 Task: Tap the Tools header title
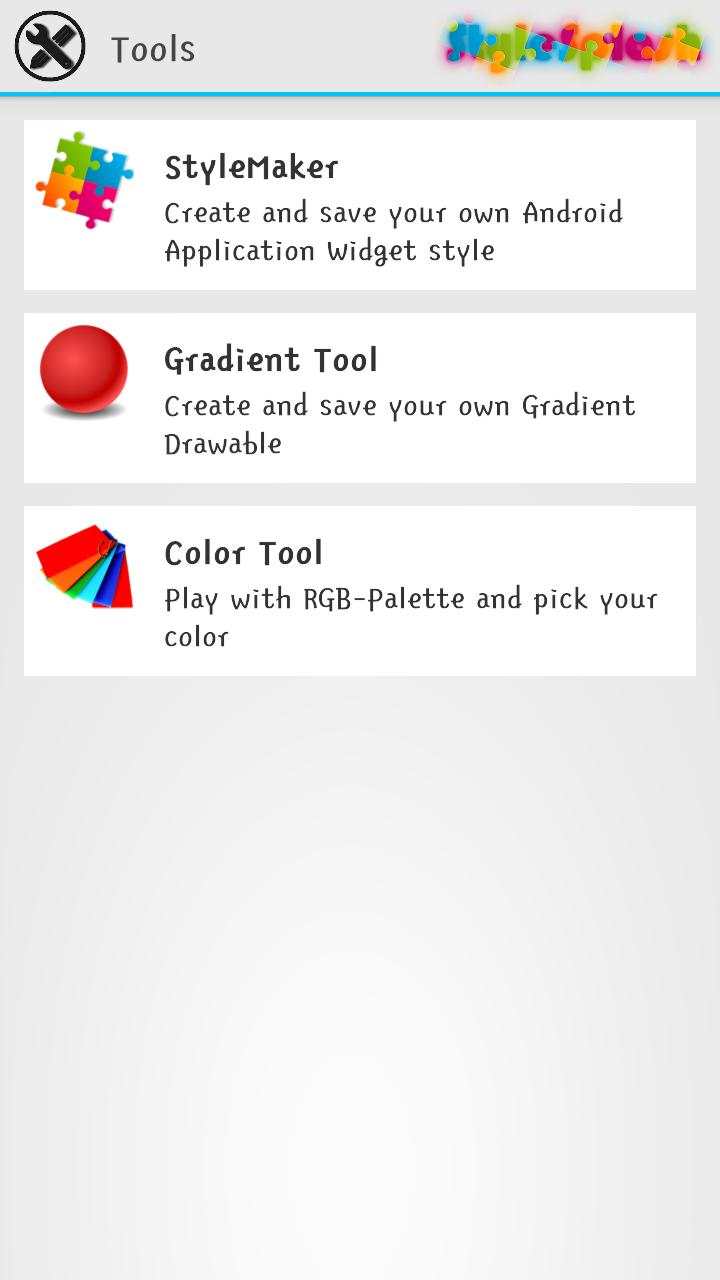[153, 48]
